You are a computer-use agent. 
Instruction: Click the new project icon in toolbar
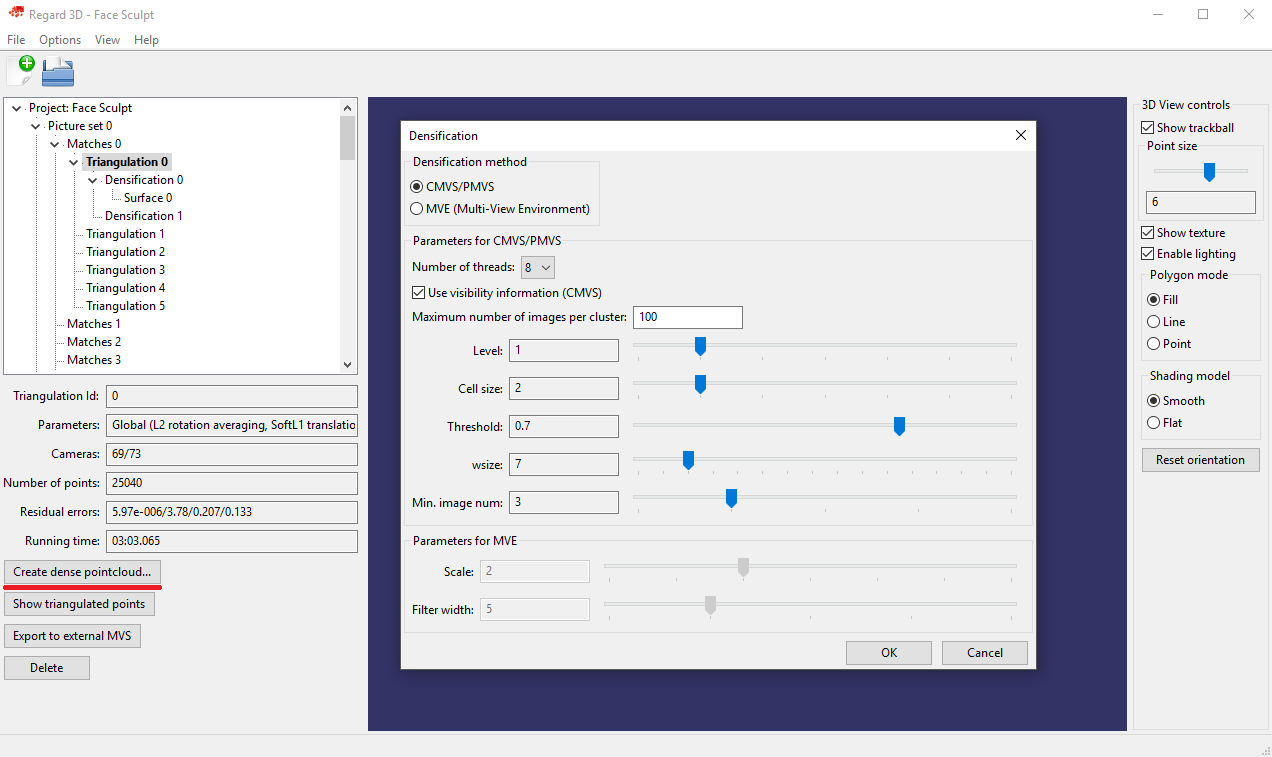click(21, 71)
